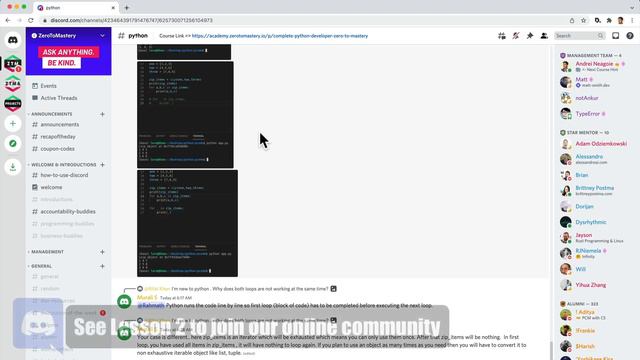Expand the MANAGEMENT category

point(47,252)
